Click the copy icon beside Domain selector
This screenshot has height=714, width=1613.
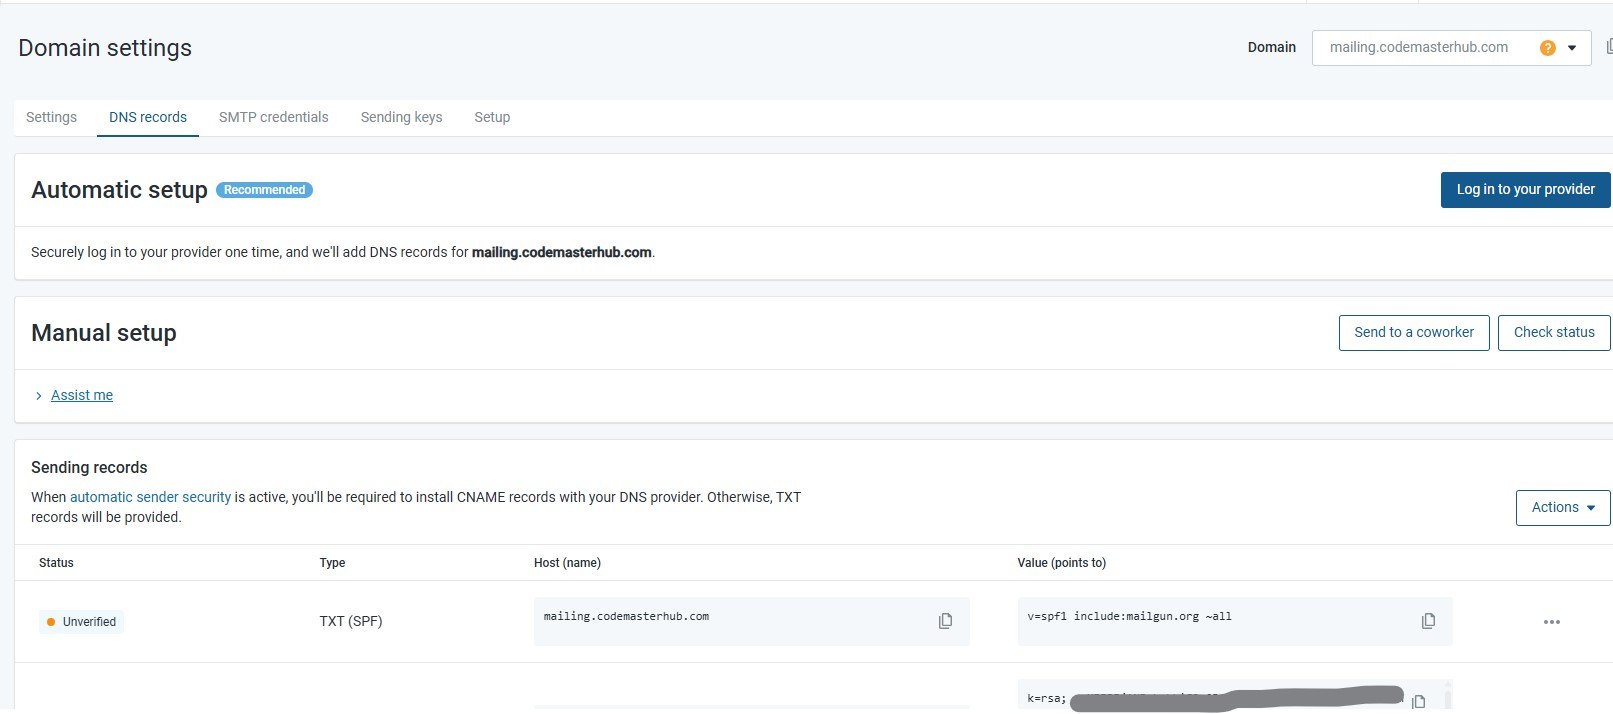[x=1608, y=47]
